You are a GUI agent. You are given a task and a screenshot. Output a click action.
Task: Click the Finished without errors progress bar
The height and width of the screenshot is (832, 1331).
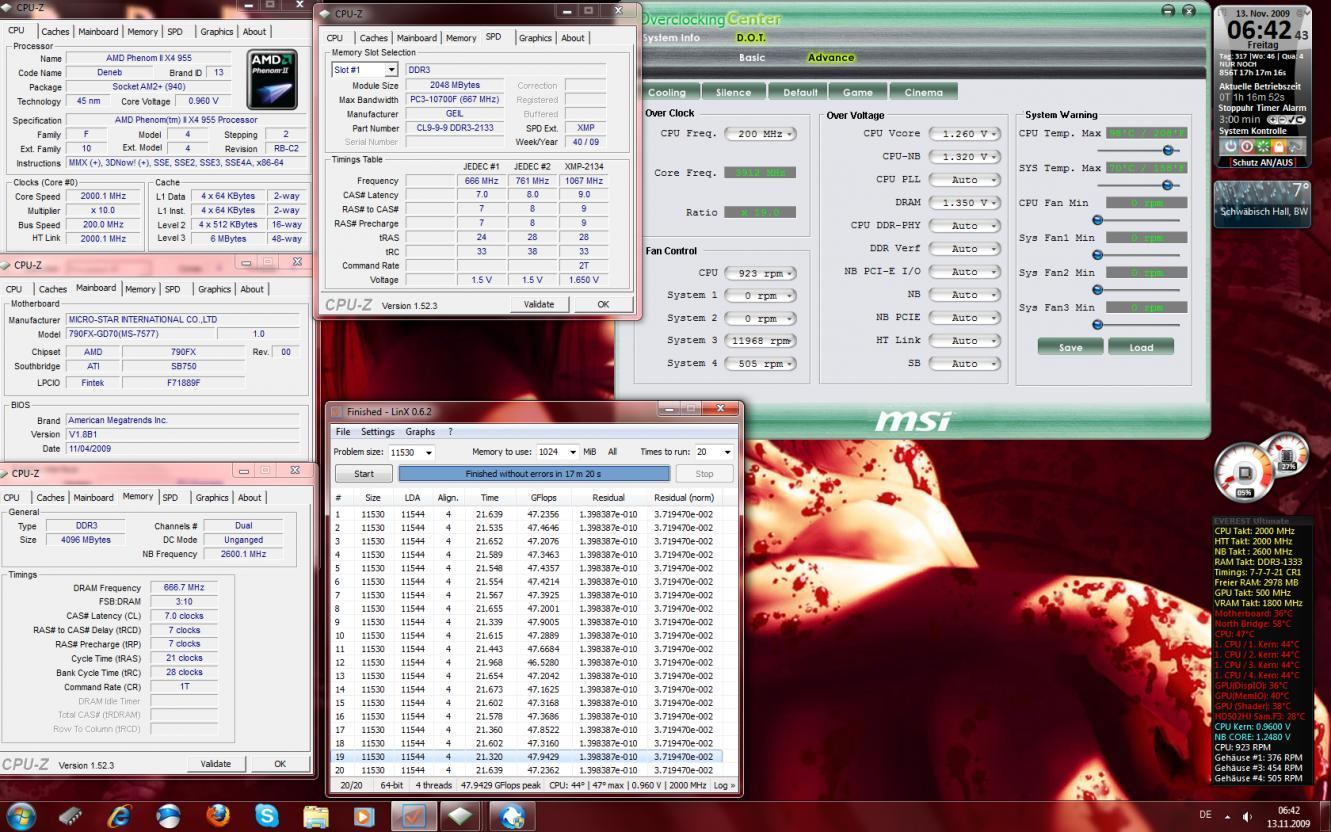point(534,474)
